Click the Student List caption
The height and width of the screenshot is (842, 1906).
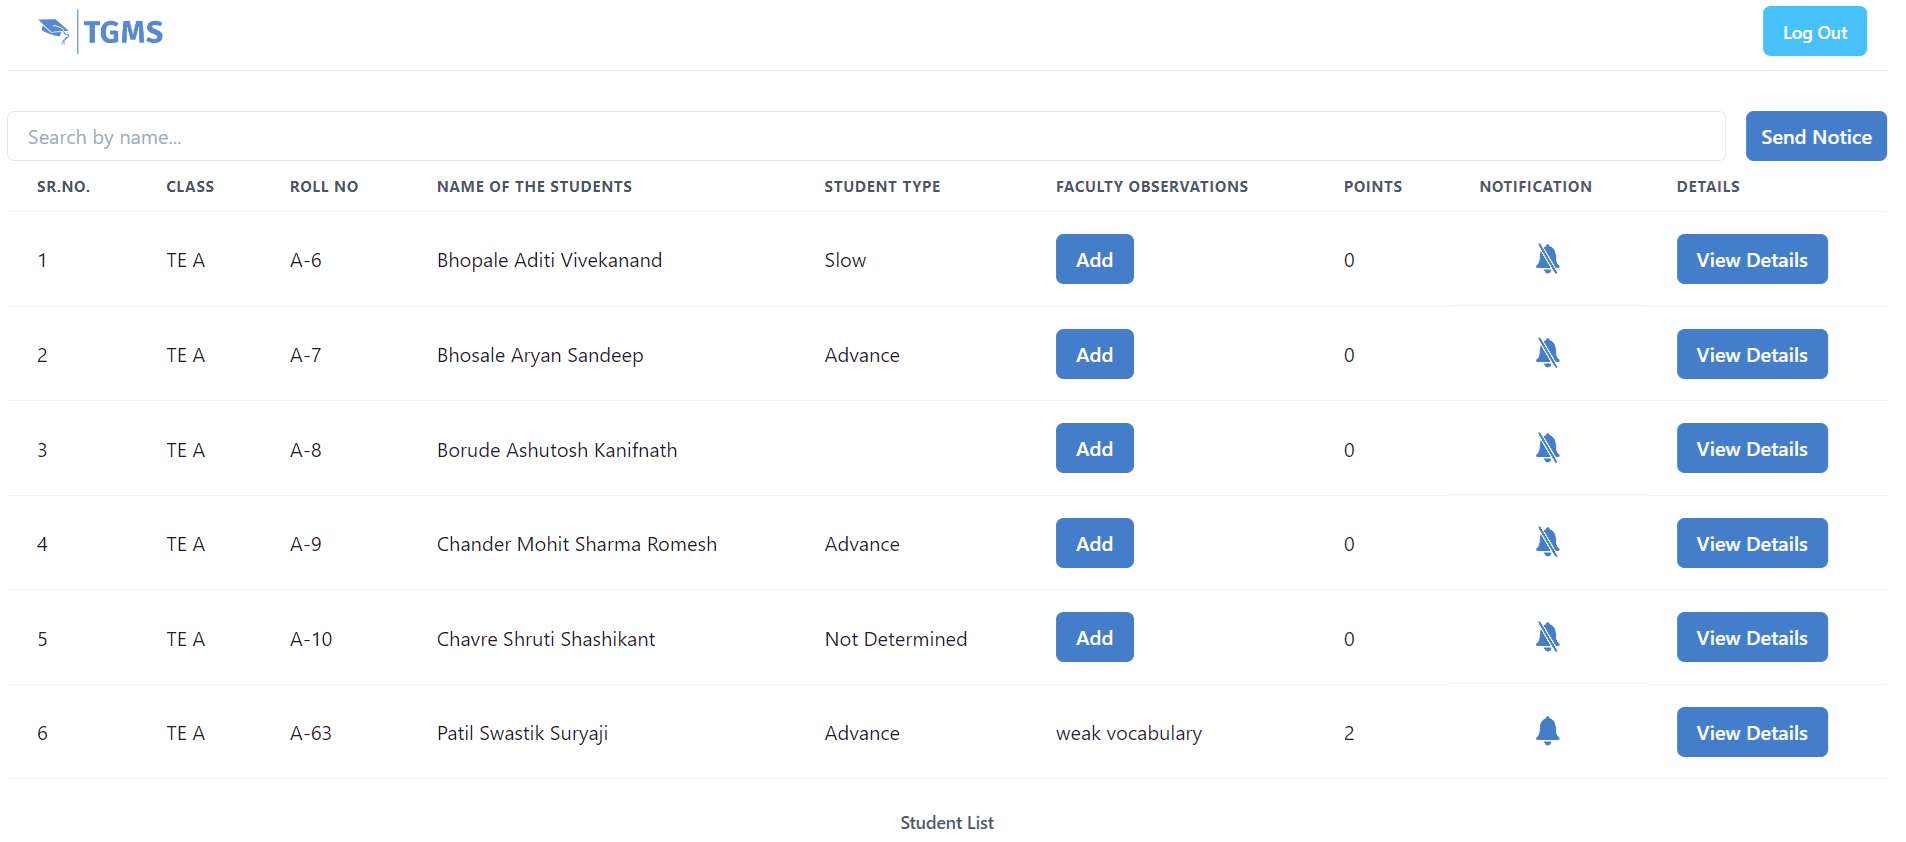click(x=947, y=822)
